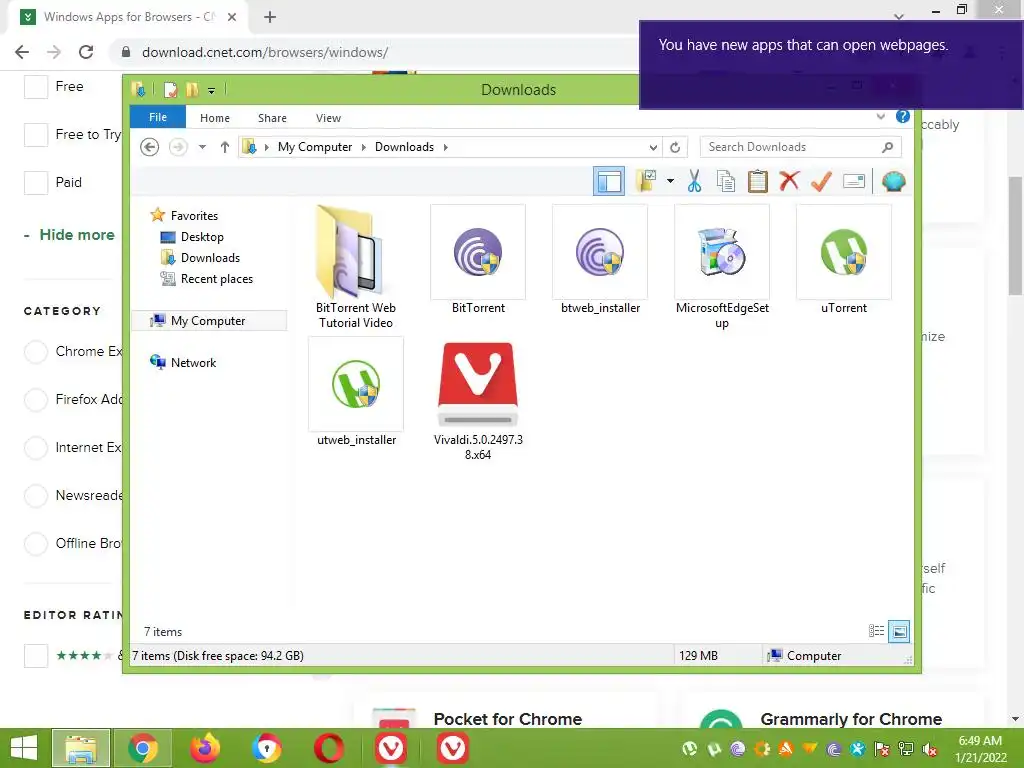Open the folder options dropdown arrow
The width and height of the screenshot is (1024, 768).
tap(670, 181)
